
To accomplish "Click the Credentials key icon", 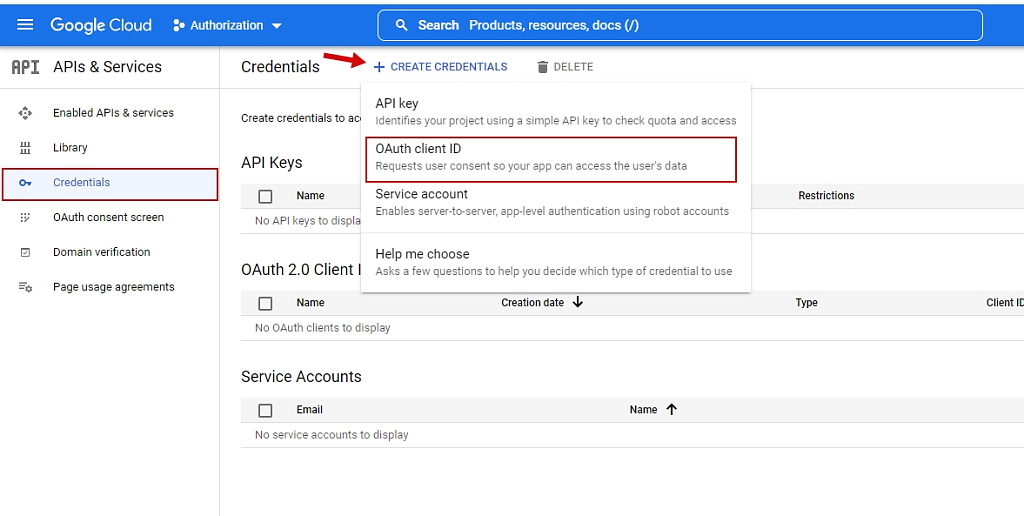I will [26, 183].
